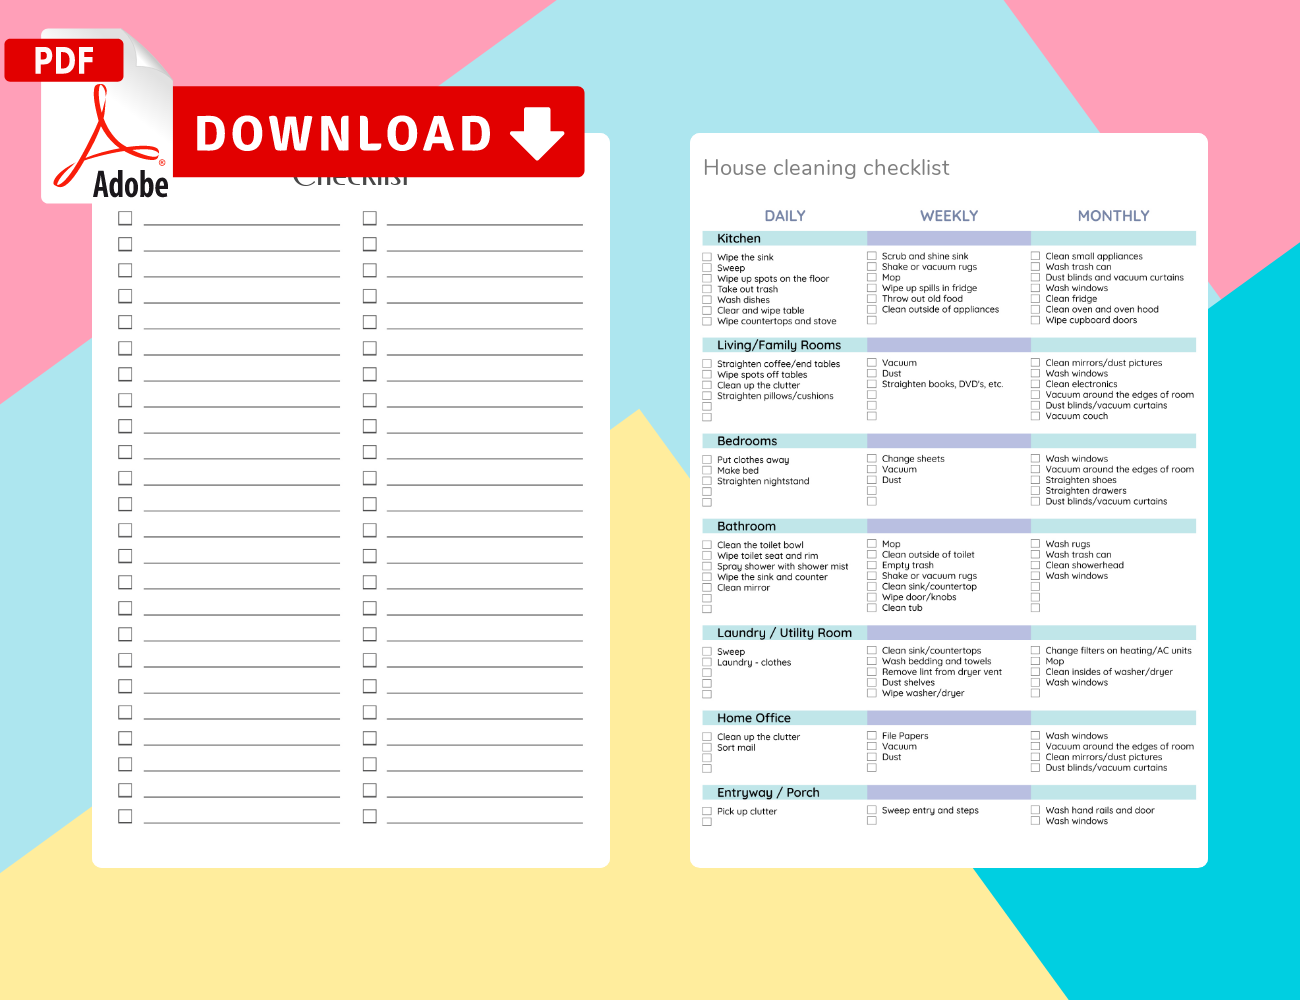Viewport: 1300px width, 1000px height.
Task: Click the Bathroom section heading
Action: [x=746, y=526]
